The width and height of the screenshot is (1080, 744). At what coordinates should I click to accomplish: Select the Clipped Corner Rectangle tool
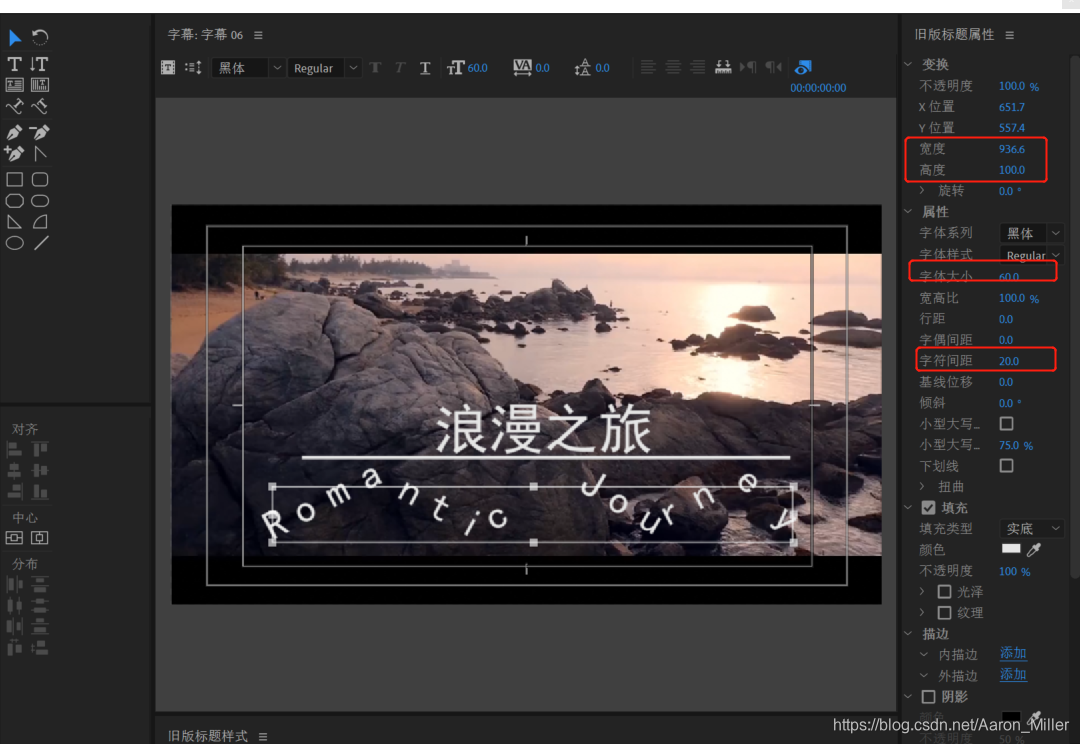pyautogui.click(x=14, y=200)
